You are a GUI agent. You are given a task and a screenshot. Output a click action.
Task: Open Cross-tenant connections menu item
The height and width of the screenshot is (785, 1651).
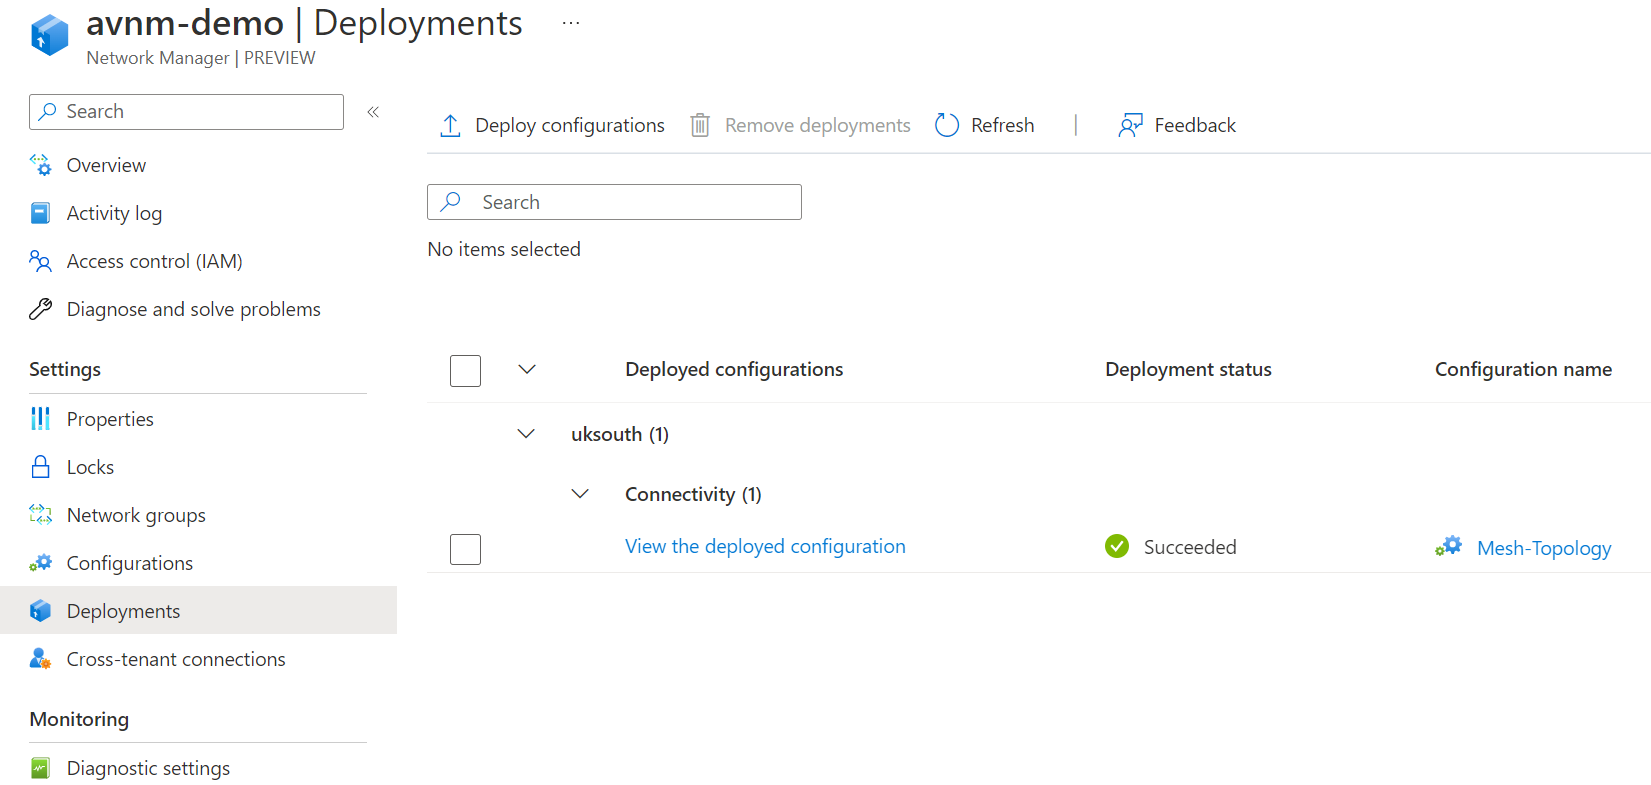(175, 659)
